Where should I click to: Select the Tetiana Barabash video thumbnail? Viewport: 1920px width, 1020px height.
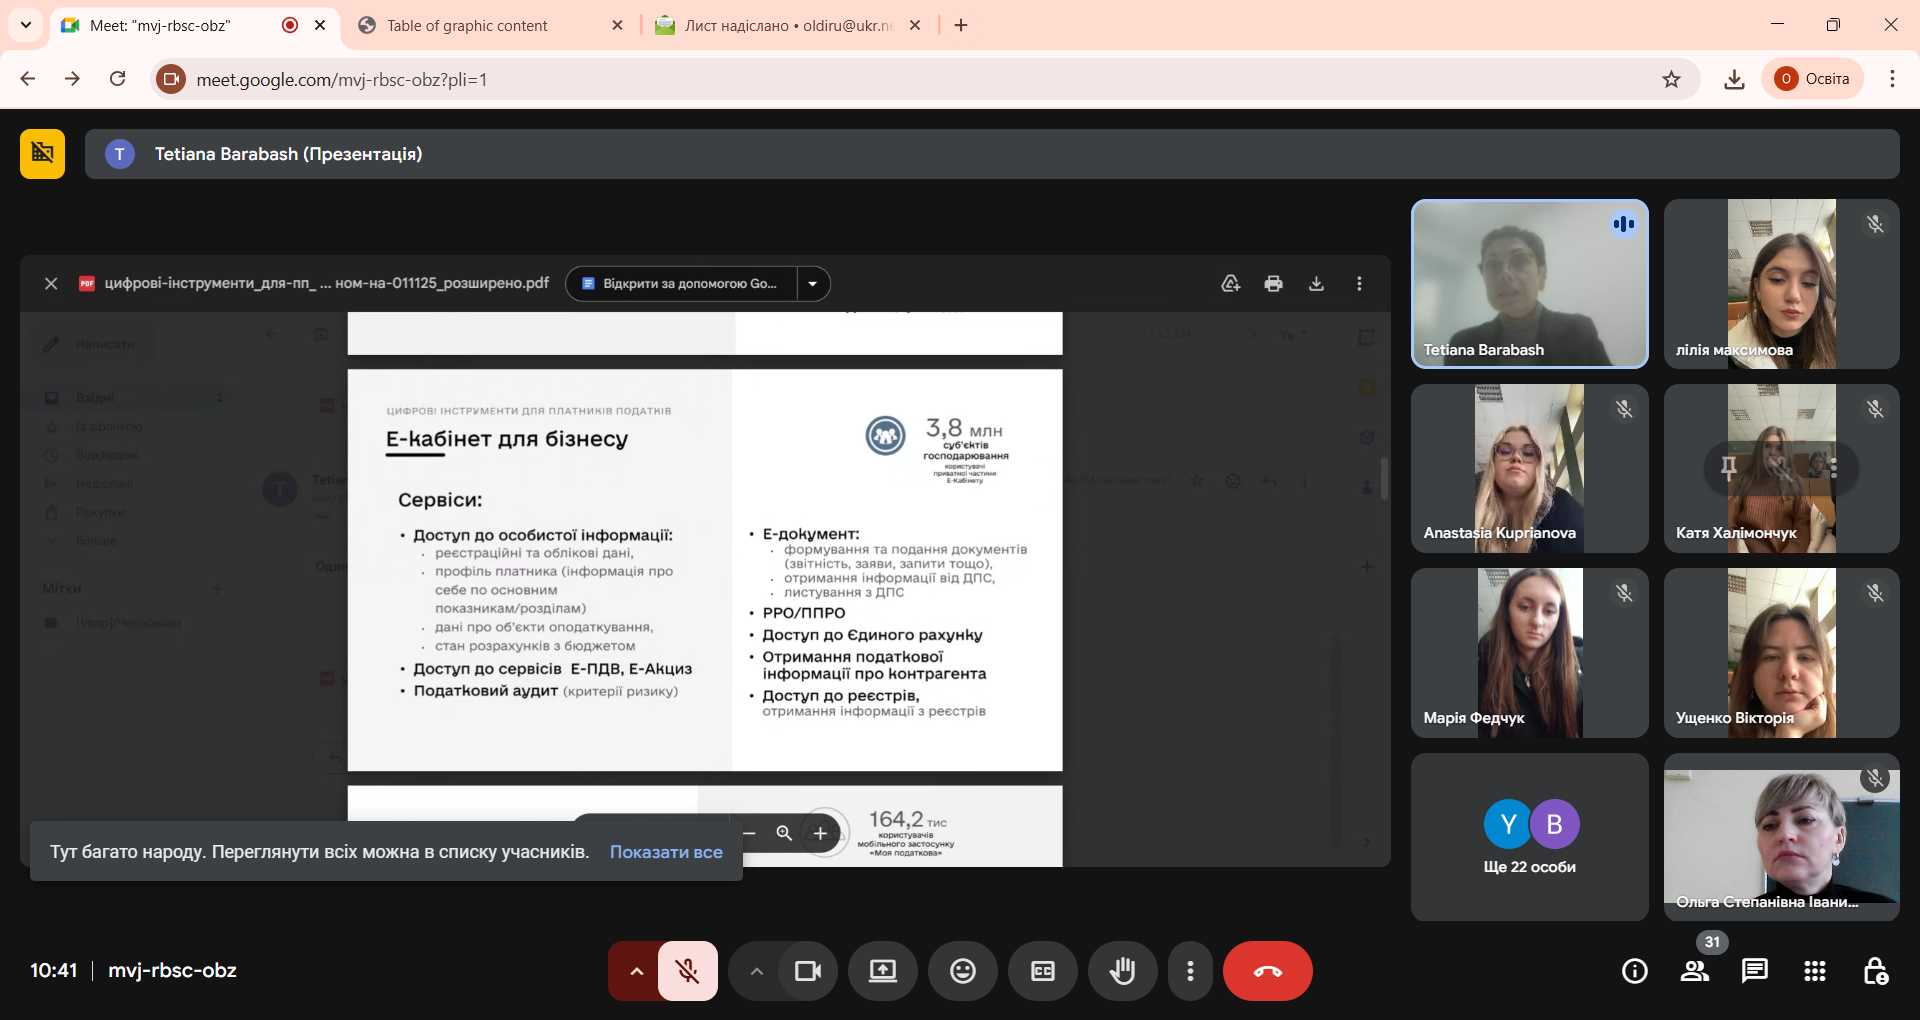[x=1529, y=284]
